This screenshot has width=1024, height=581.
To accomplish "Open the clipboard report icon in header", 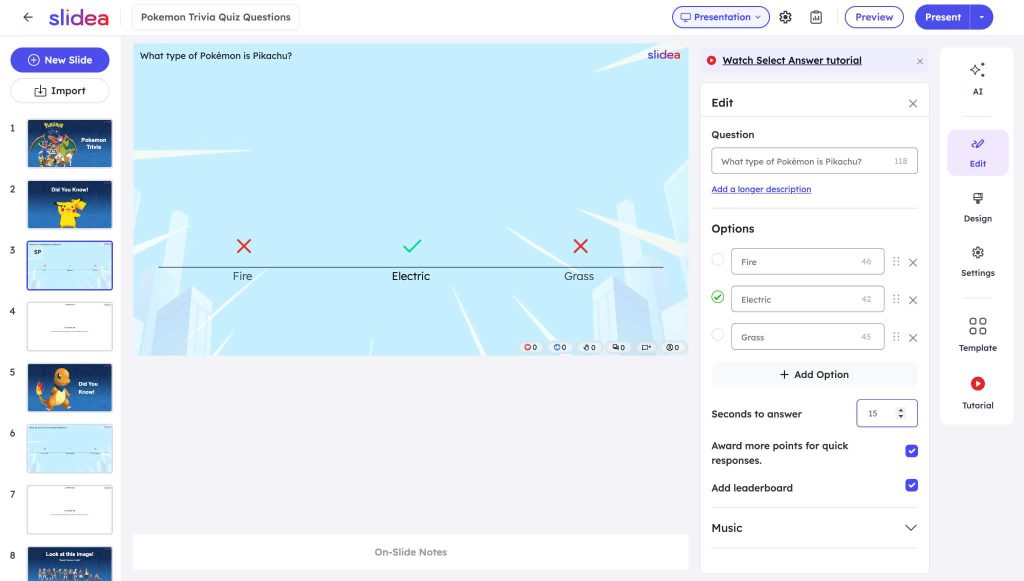I will (x=816, y=17).
